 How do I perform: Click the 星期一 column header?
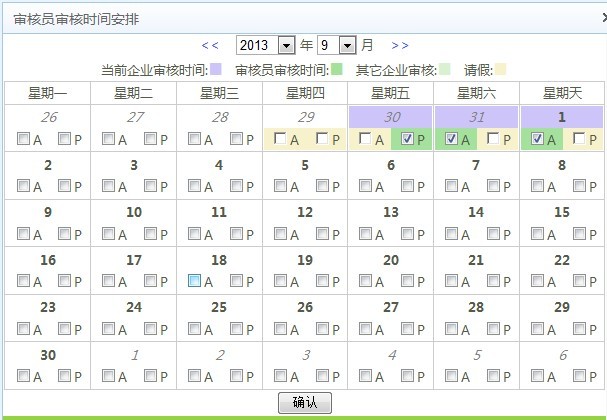[x=47, y=93]
